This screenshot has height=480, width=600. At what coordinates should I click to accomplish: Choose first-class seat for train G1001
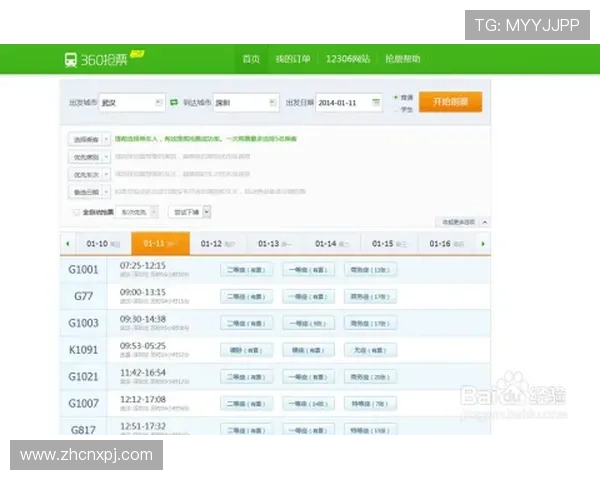(x=308, y=269)
